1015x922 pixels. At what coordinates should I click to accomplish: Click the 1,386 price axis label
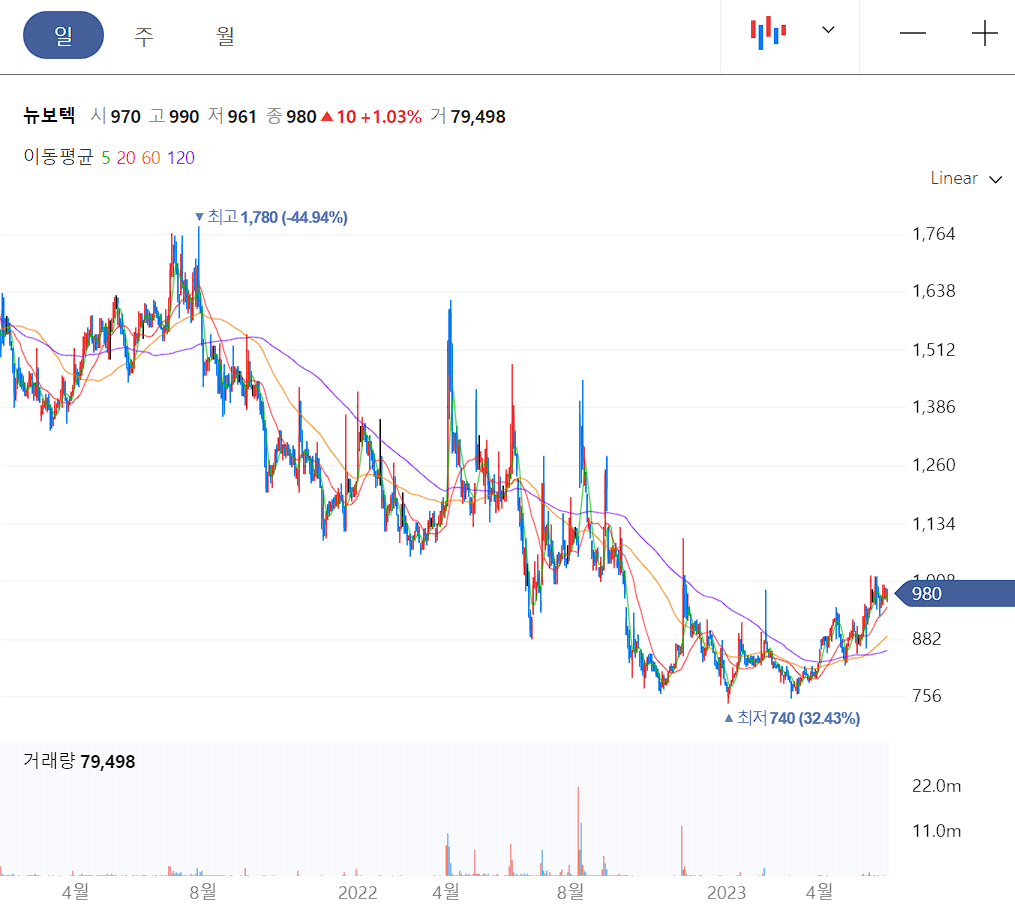click(933, 407)
